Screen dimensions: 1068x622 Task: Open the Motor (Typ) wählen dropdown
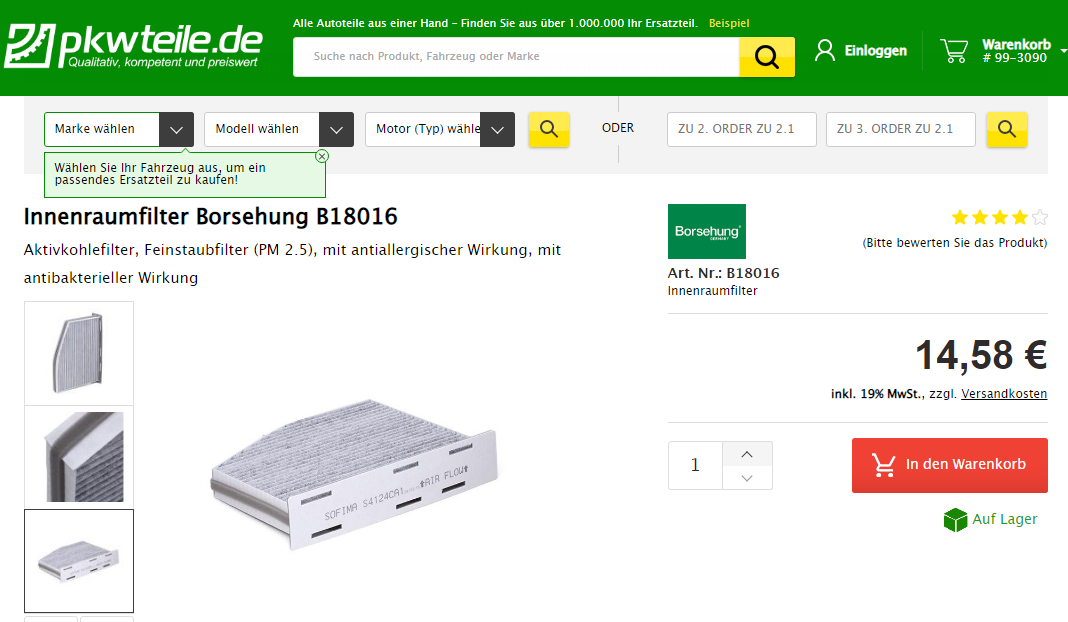[x=440, y=129]
